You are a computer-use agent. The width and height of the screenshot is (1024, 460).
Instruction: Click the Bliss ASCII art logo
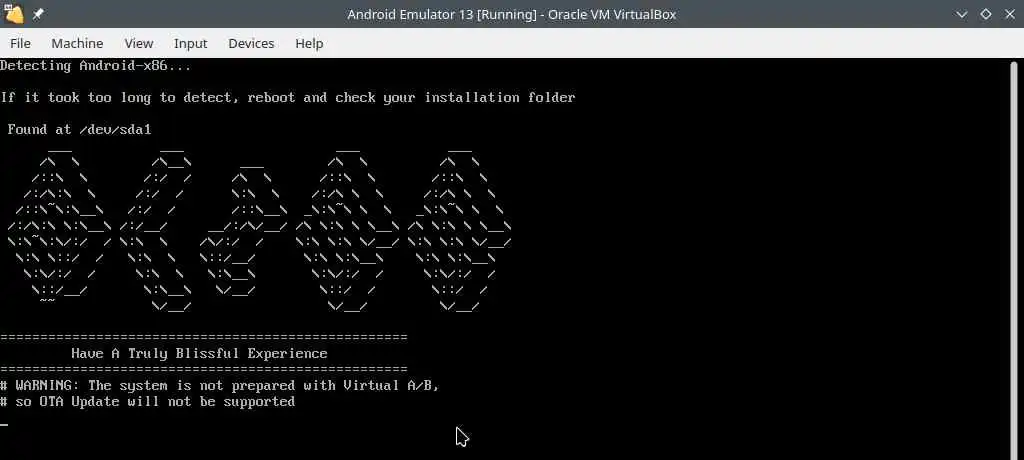(x=259, y=229)
